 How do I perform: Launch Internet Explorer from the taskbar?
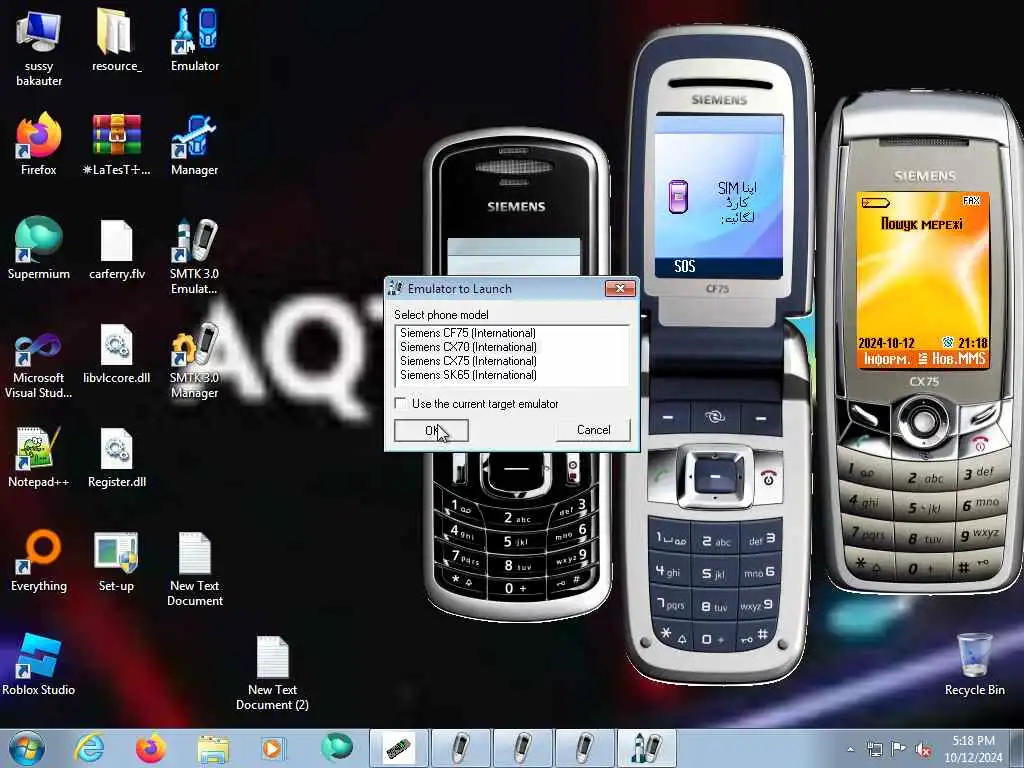coord(89,748)
